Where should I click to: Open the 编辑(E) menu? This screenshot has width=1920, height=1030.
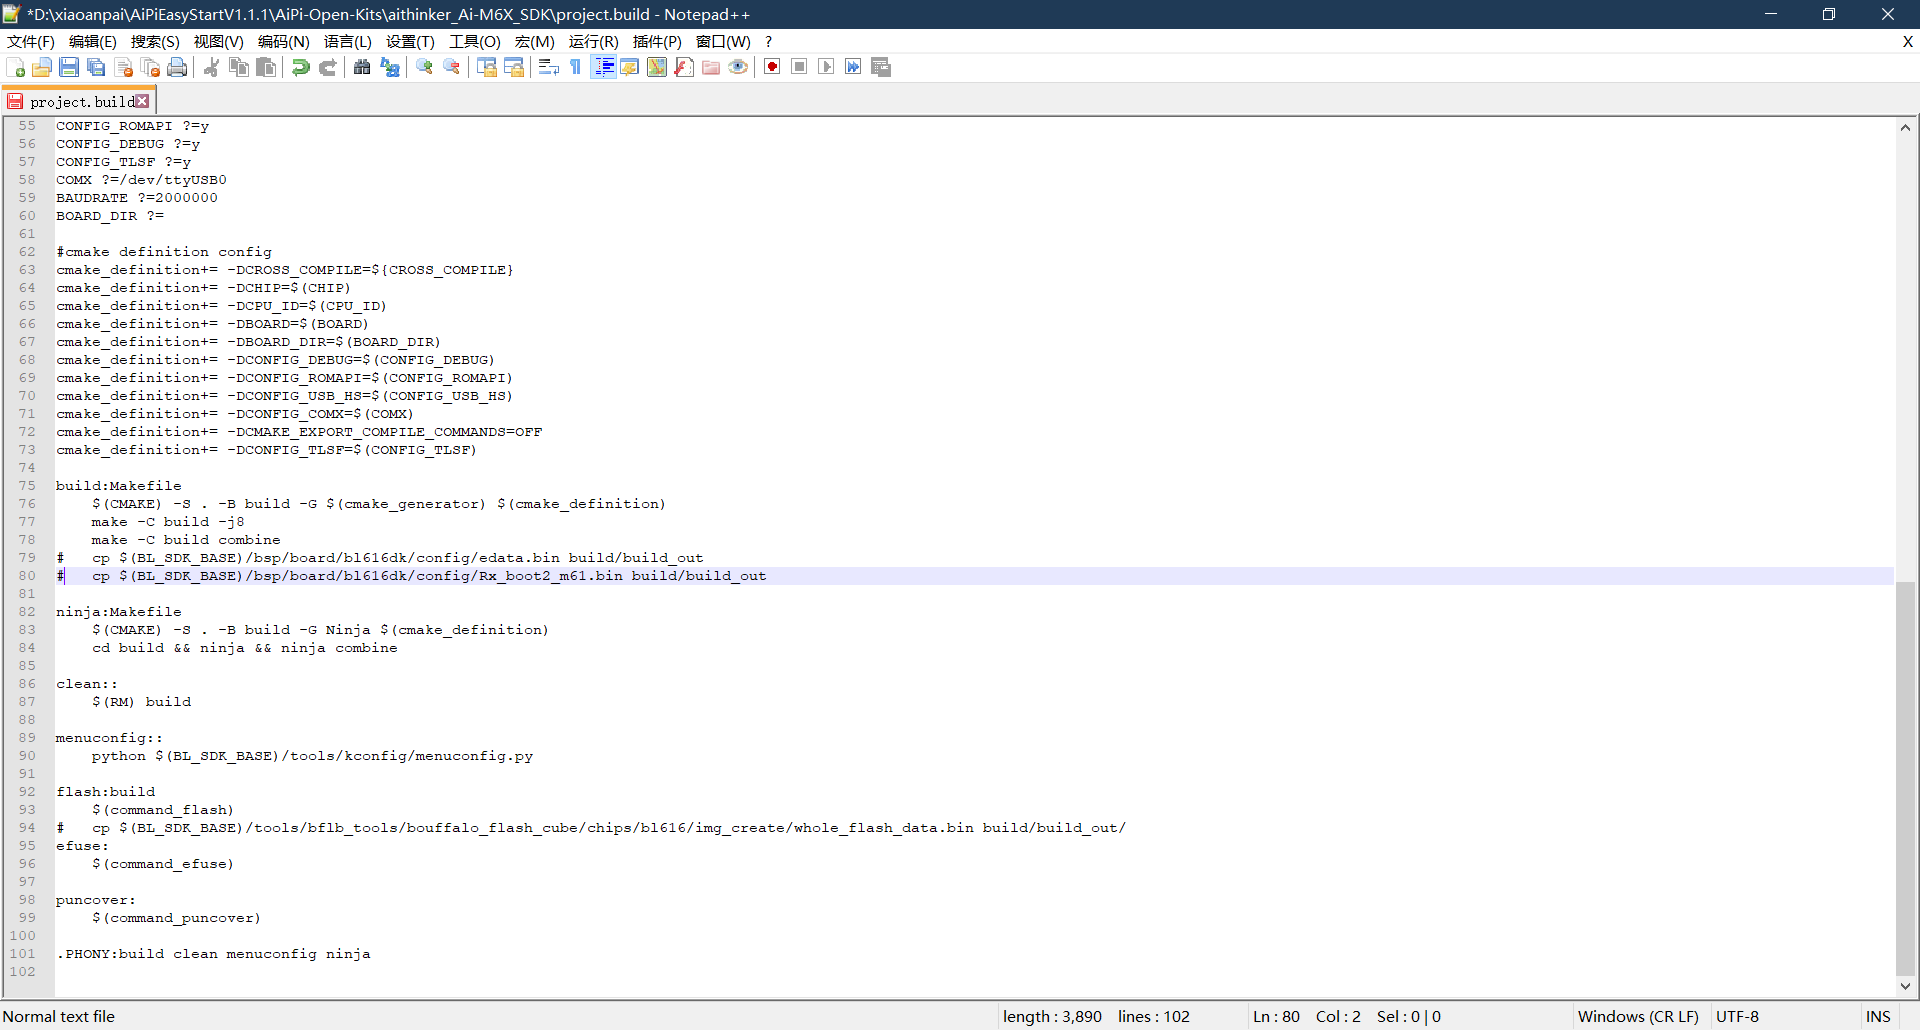click(93, 41)
